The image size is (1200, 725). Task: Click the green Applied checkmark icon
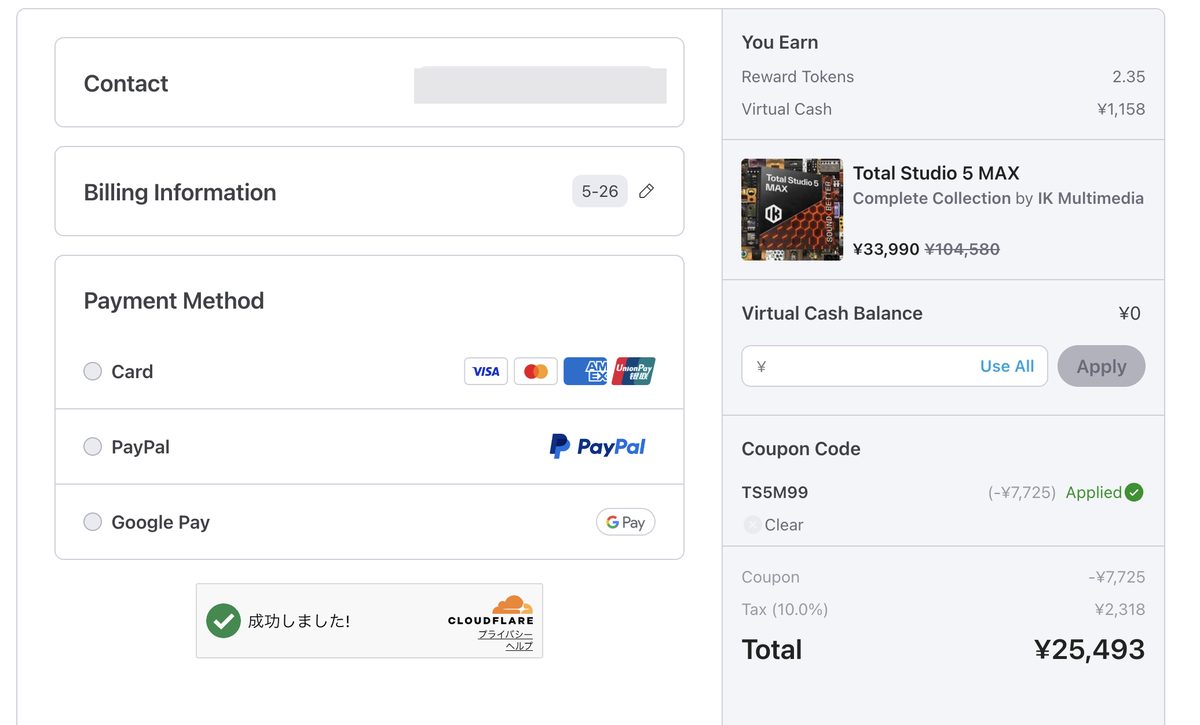(1134, 492)
